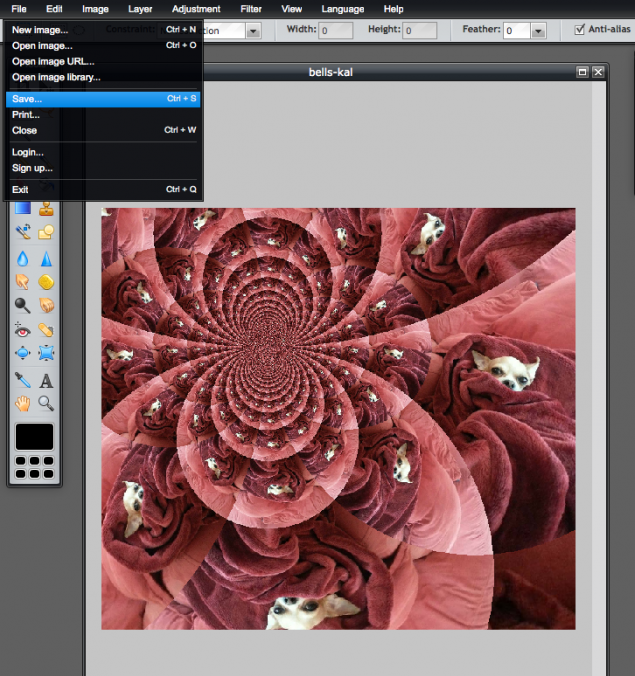Screen dimensions: 635x676
Task: Open the Adjustment menu
Action: click(196, 9)
